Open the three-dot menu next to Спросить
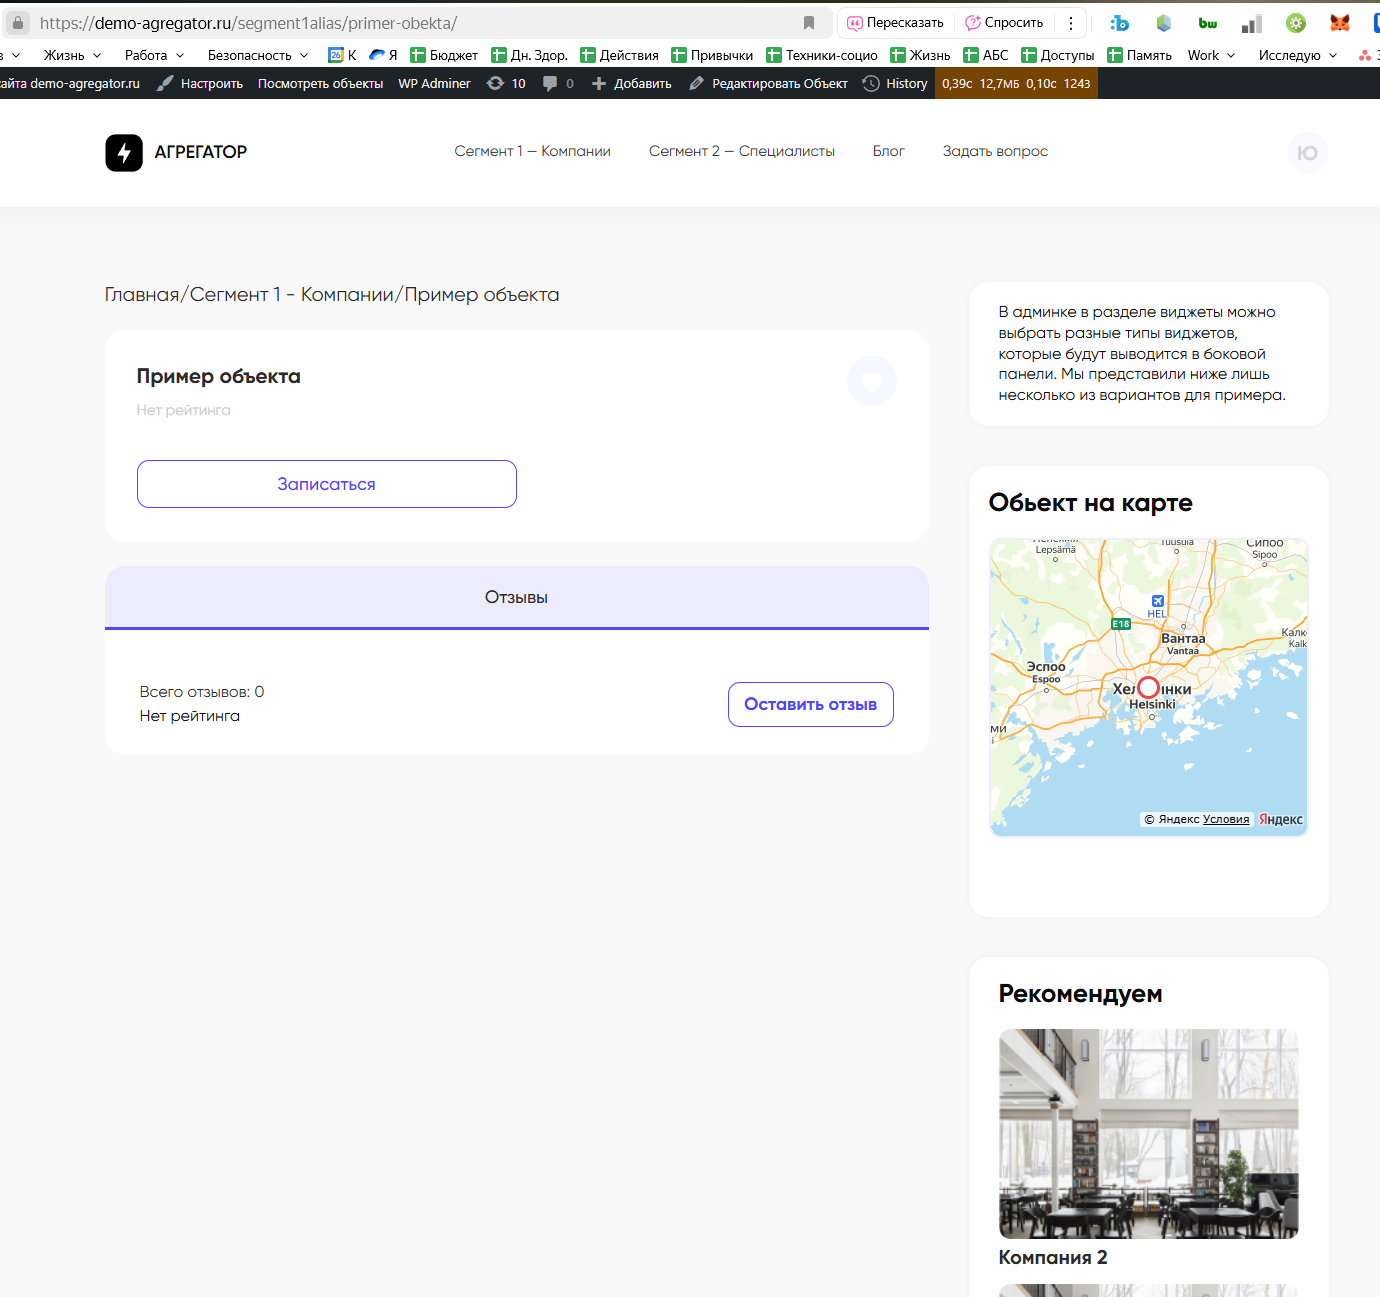Image resolution: width=1380 pixels, height=1297 pixels. tap(1071, 23)
